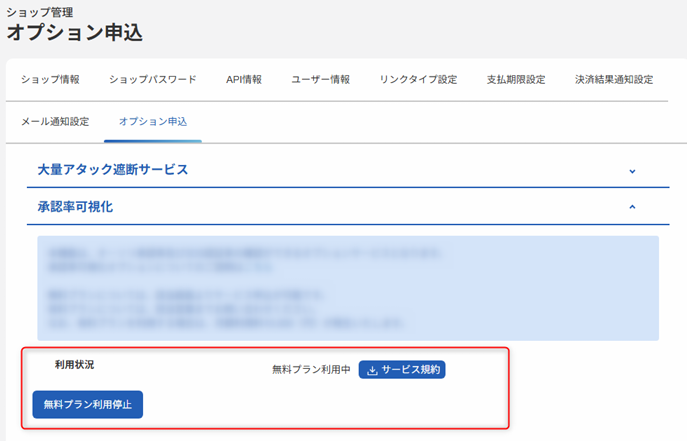This screenshot has height=443, width=689.
Task: Click the 無料プラン利用停止 button
Action: pyautogui.click(x=88, y=404)
